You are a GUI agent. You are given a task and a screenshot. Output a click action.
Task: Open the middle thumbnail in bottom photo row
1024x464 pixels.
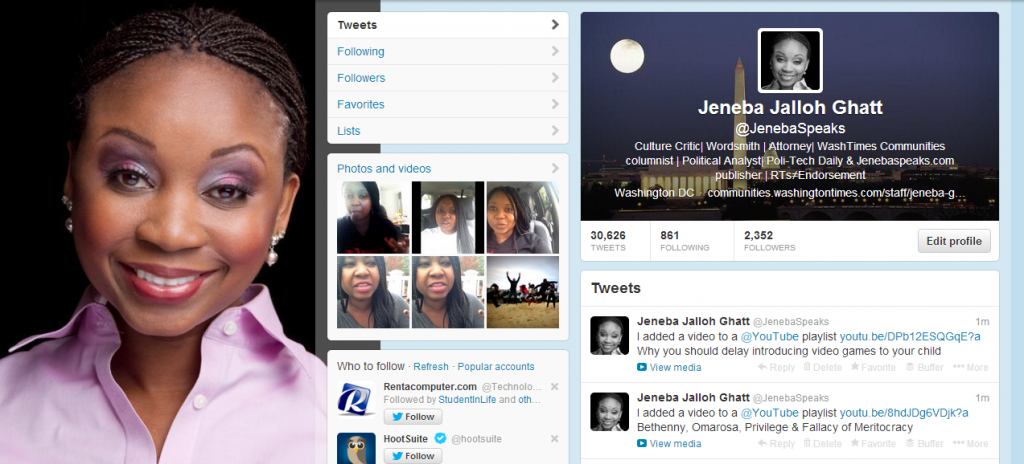448,291
